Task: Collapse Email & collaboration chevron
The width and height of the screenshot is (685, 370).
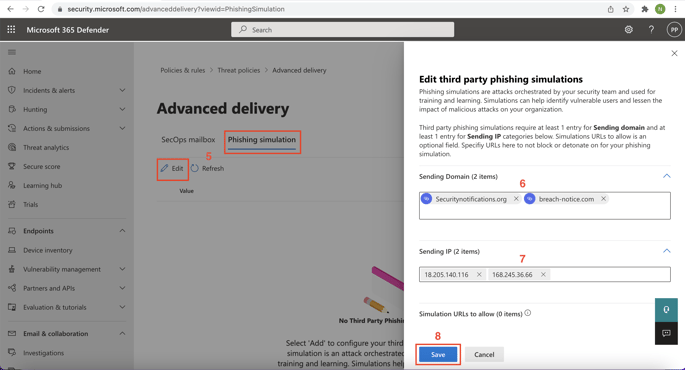Action: tap(122, 333)
